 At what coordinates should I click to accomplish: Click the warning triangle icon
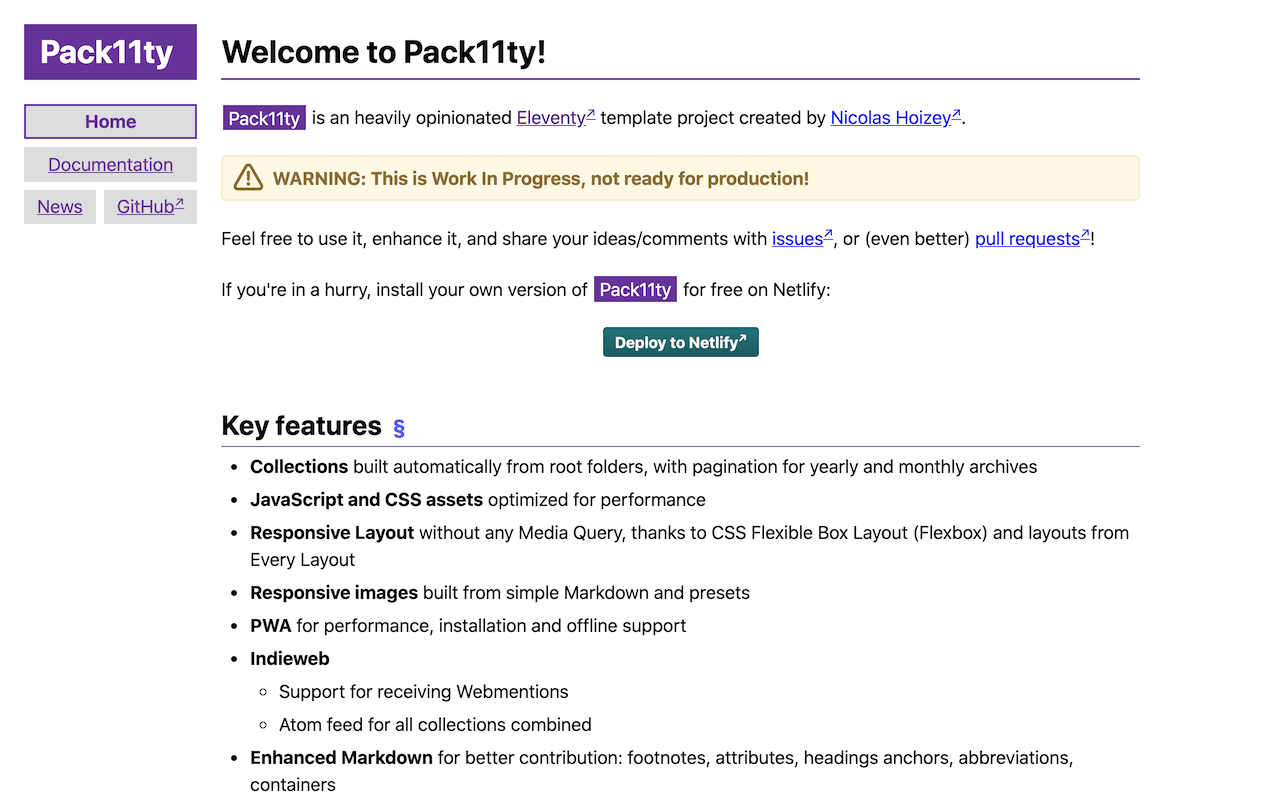click(248, 178)
